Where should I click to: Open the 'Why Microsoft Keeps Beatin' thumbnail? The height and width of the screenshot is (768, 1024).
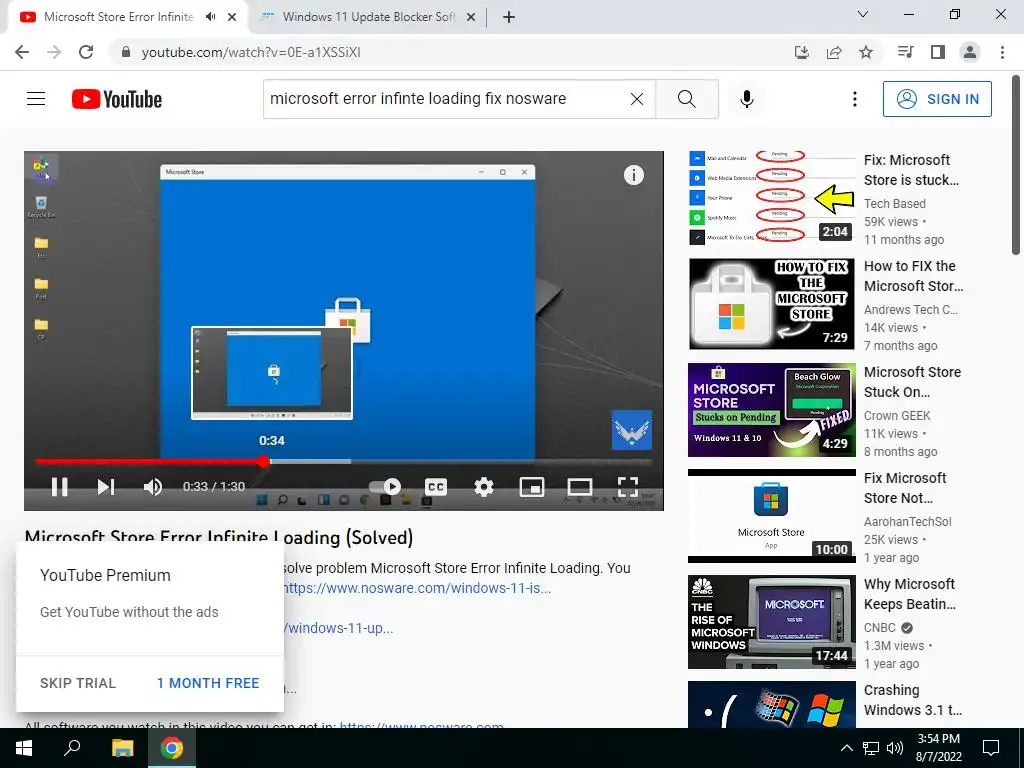[772, 622]
